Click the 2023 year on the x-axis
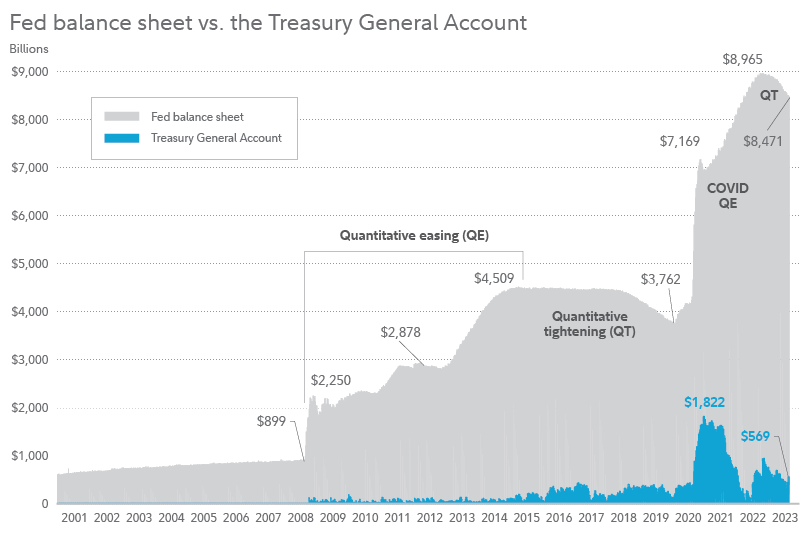Screen dimensions: 800x540 click(x=784, y=519)
